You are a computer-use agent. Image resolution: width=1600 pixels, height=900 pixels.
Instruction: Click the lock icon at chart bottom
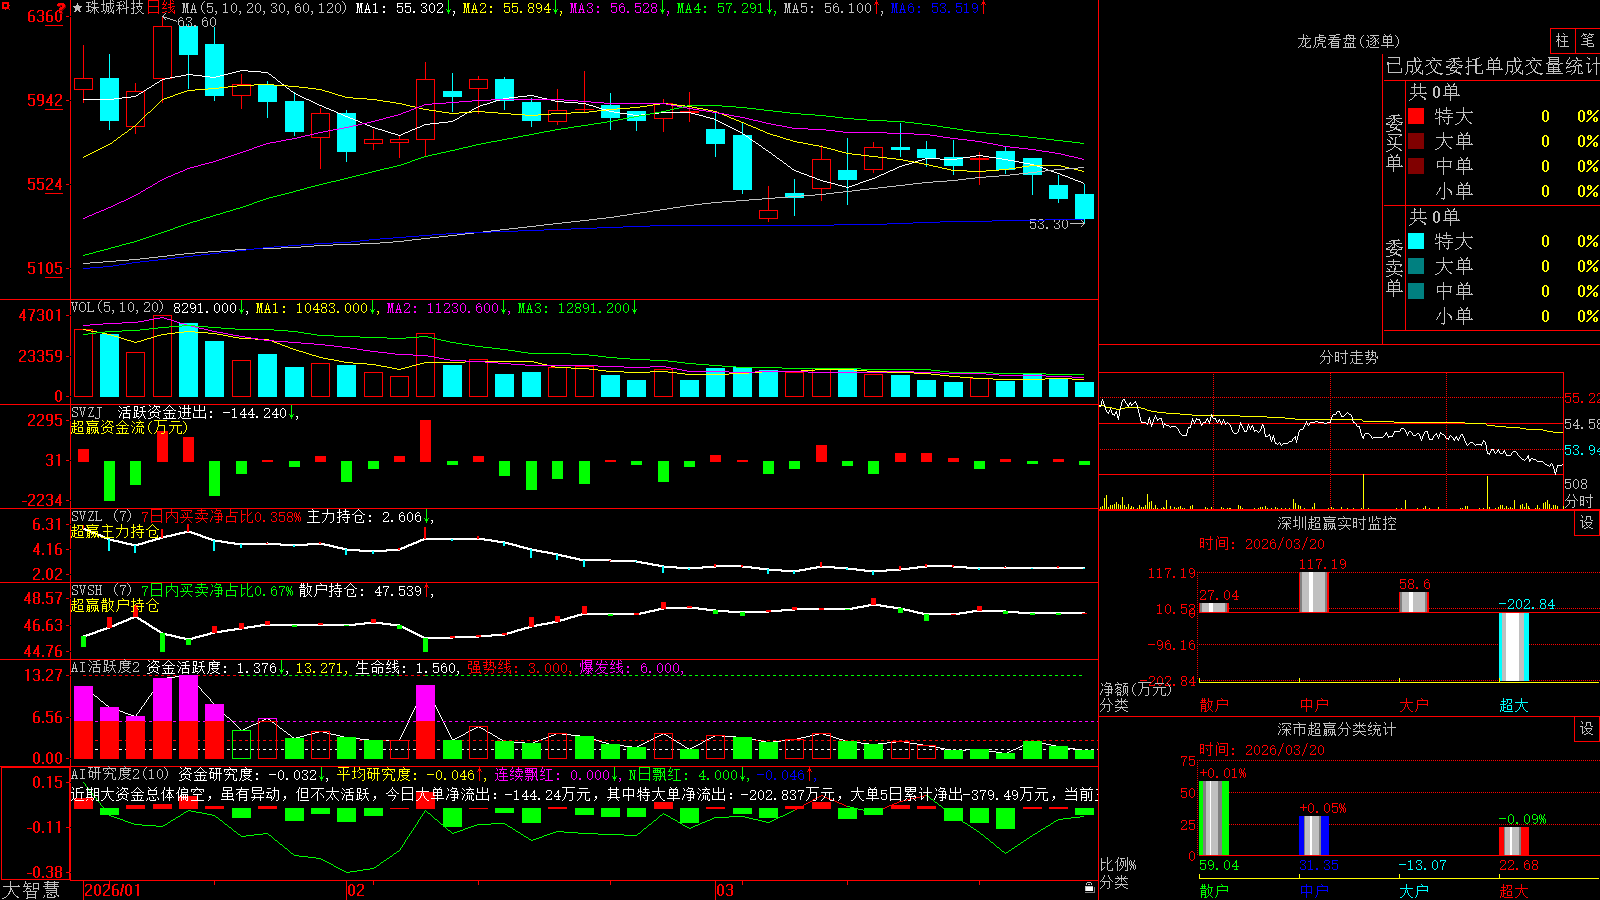coord(1090,887)
